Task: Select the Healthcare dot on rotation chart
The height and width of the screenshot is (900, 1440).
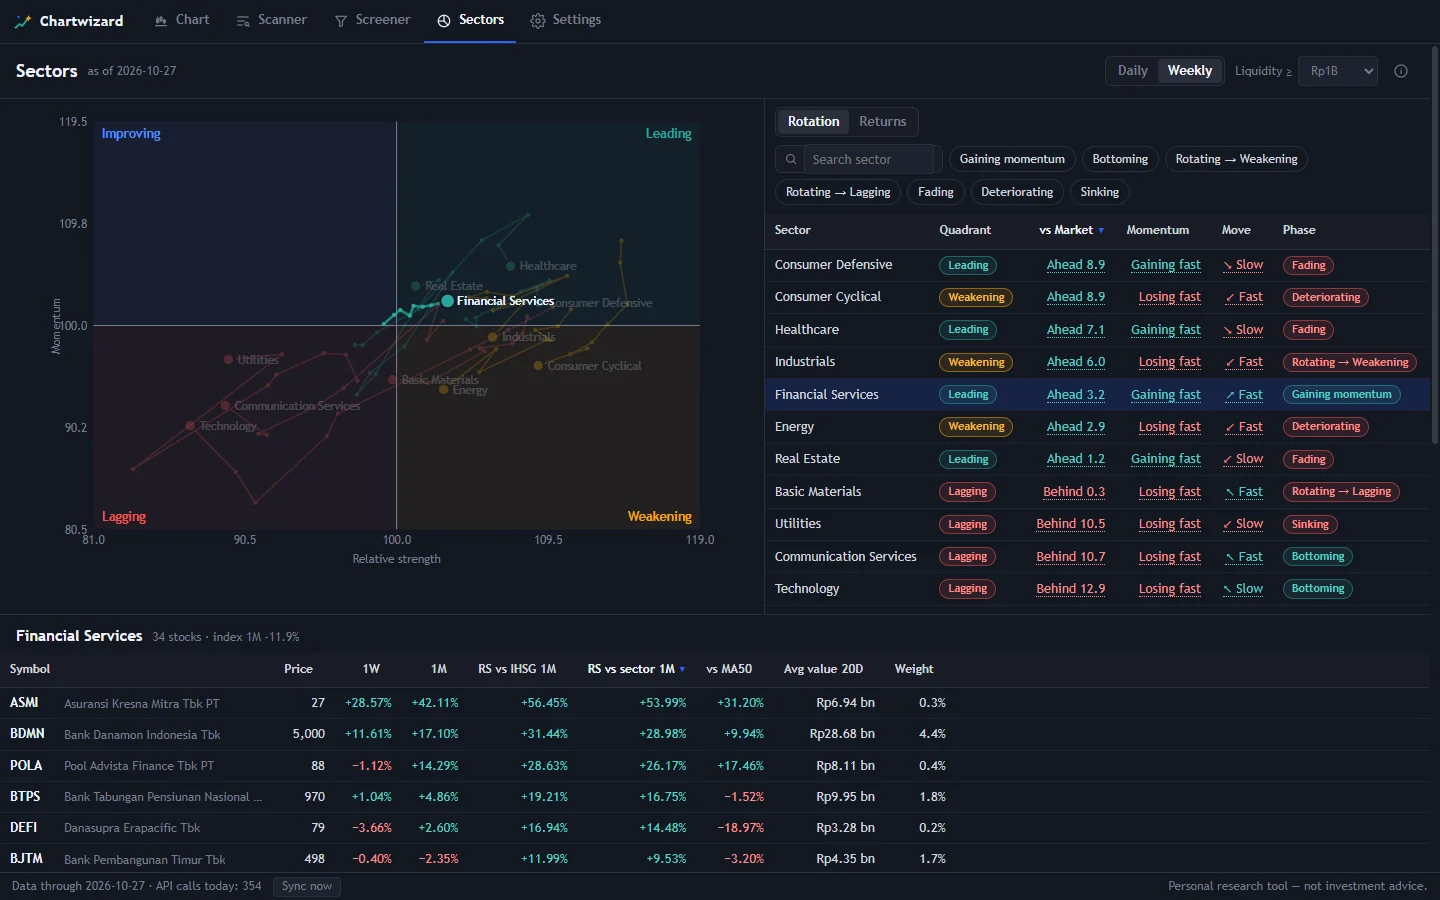Action: click(x=511, y=266)
